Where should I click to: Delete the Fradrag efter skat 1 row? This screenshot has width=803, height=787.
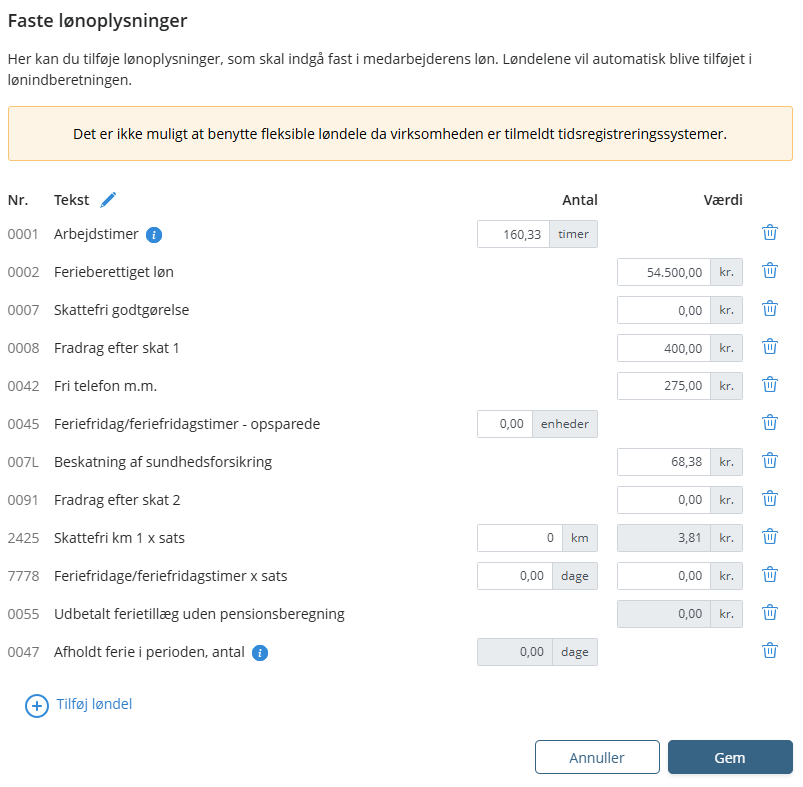pos(770,347)
